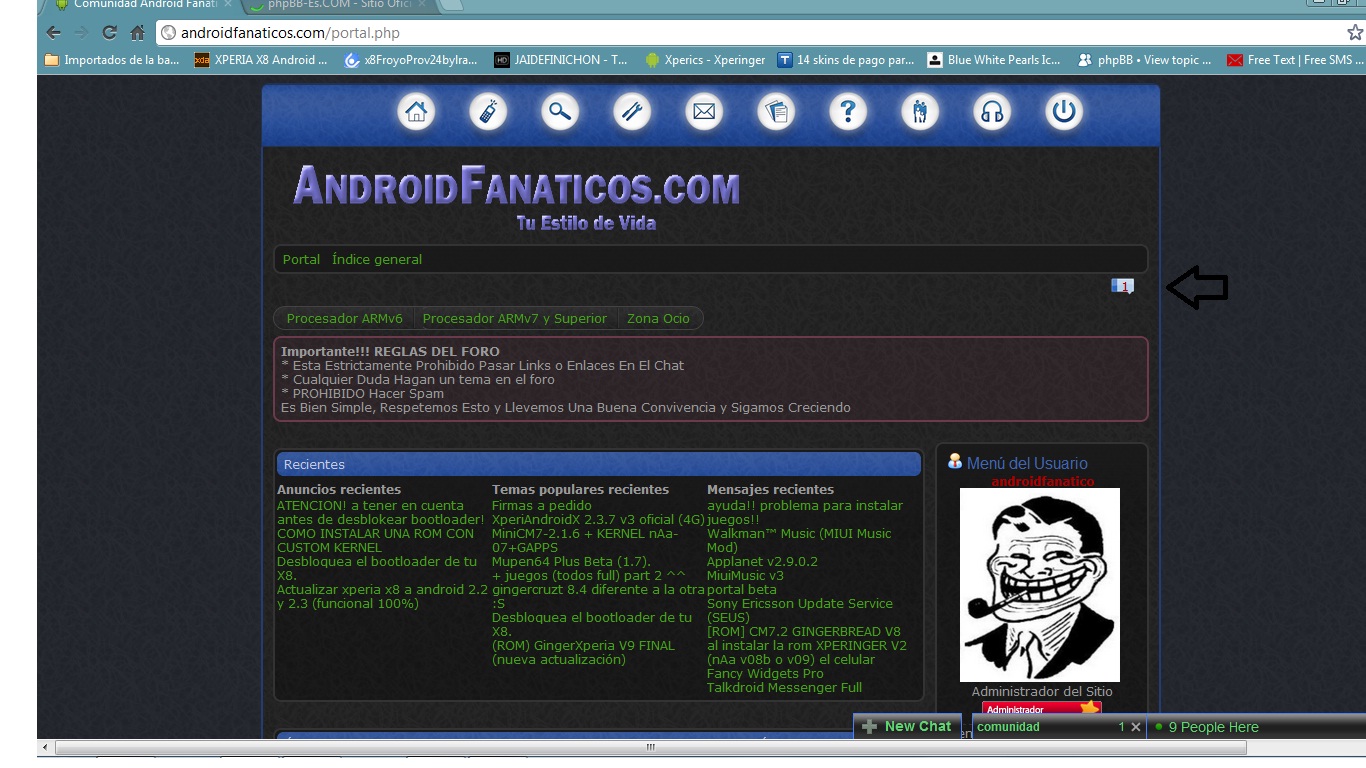
Task: Open the magnifier search icon
Action: coord(560,112)
